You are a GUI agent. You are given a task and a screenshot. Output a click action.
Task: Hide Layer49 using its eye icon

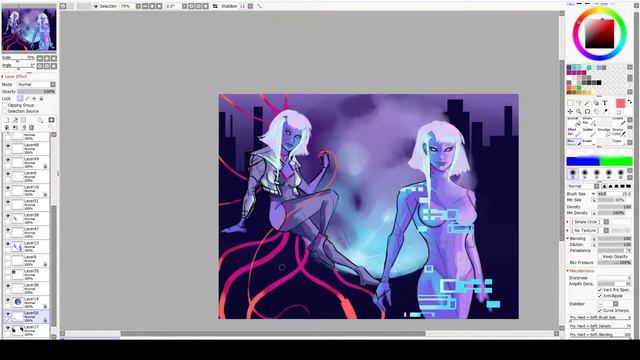tap(7, 160)
